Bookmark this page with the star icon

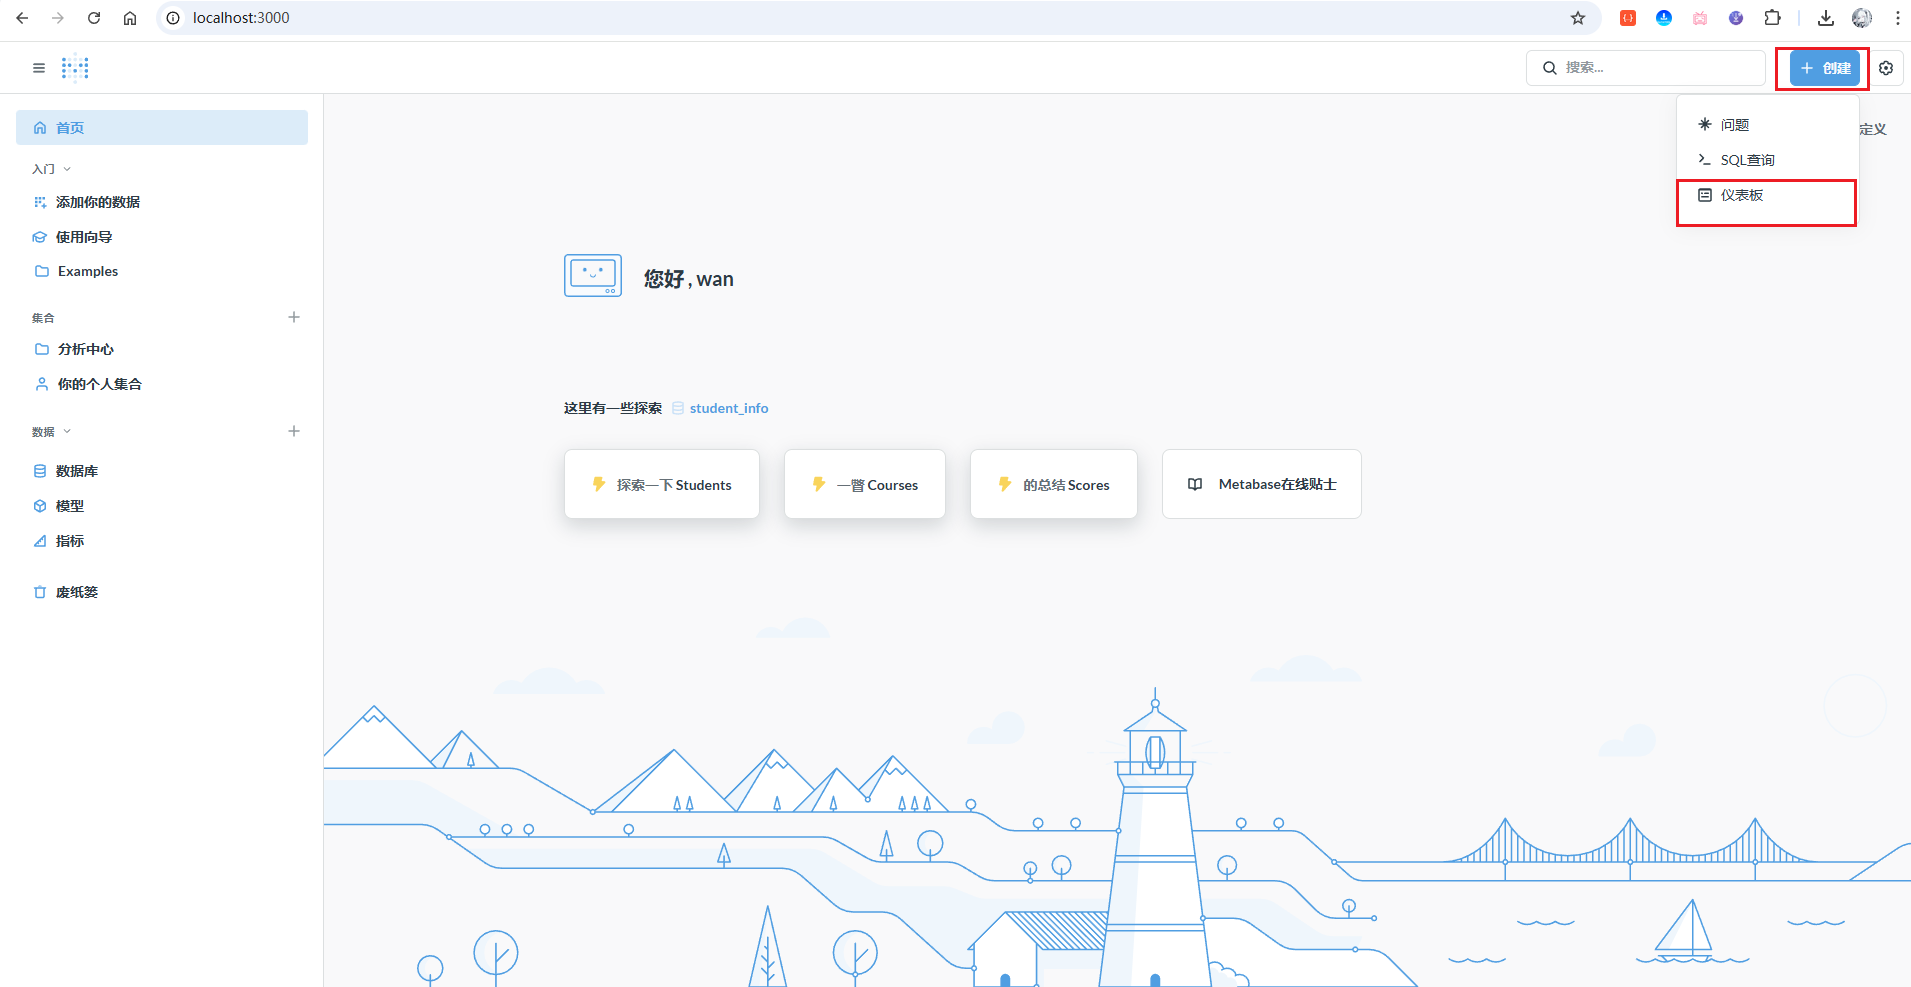tap(1578, 18)
